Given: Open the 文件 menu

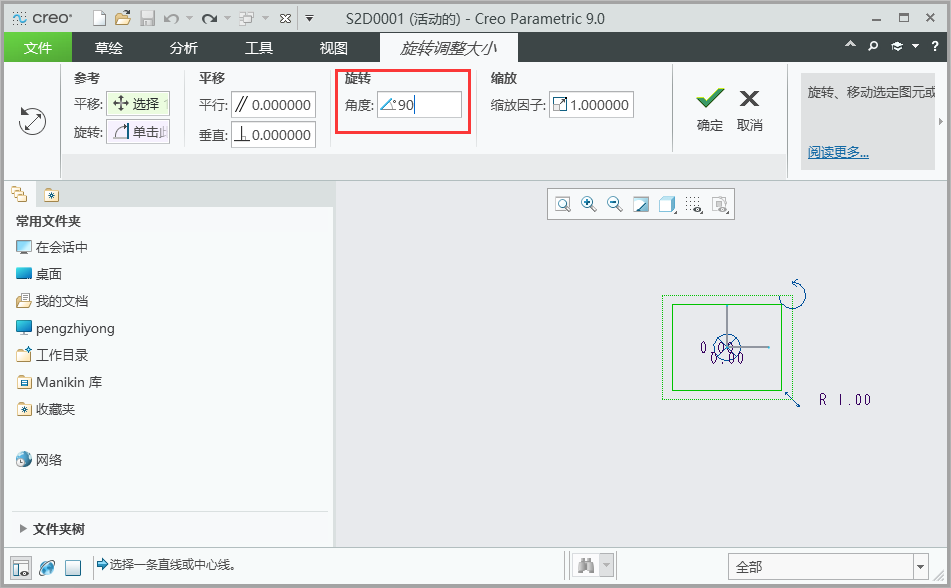Looking at the screenshot, I should 38,48.
